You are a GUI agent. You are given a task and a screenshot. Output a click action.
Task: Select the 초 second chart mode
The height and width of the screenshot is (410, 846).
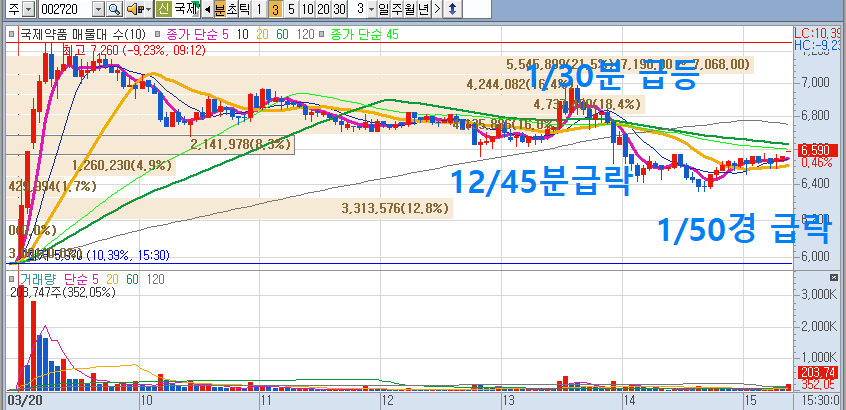(232, 9)
